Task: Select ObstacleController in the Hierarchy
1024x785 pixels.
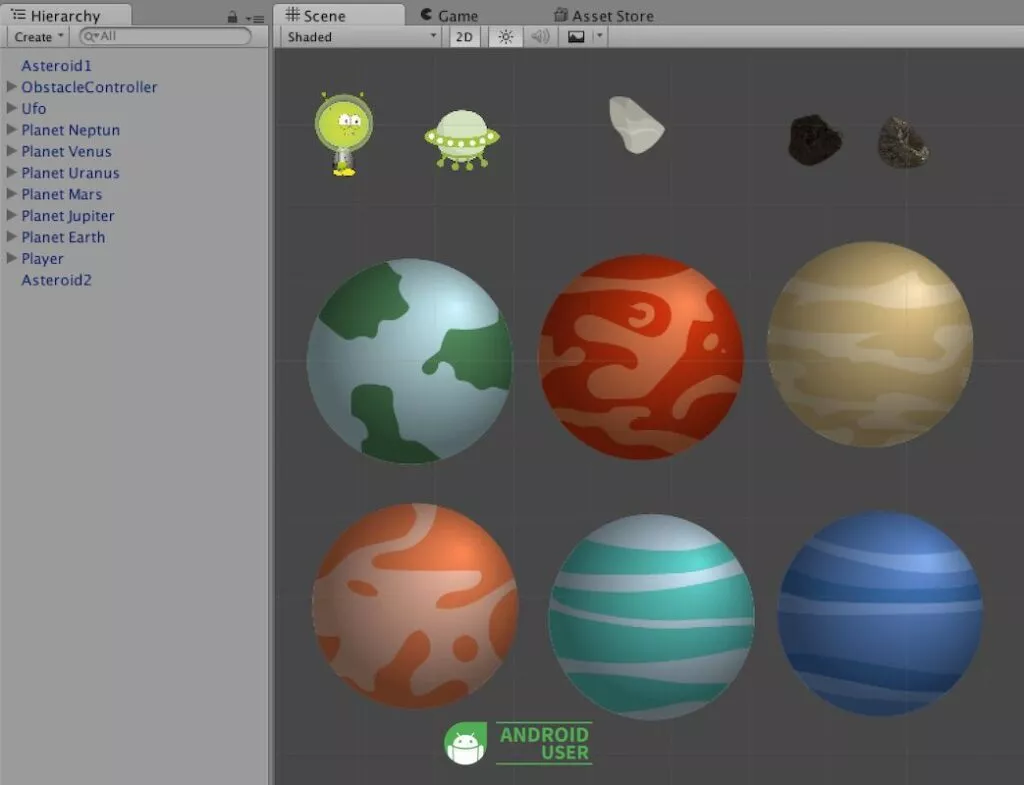Action: coord(89,87)
